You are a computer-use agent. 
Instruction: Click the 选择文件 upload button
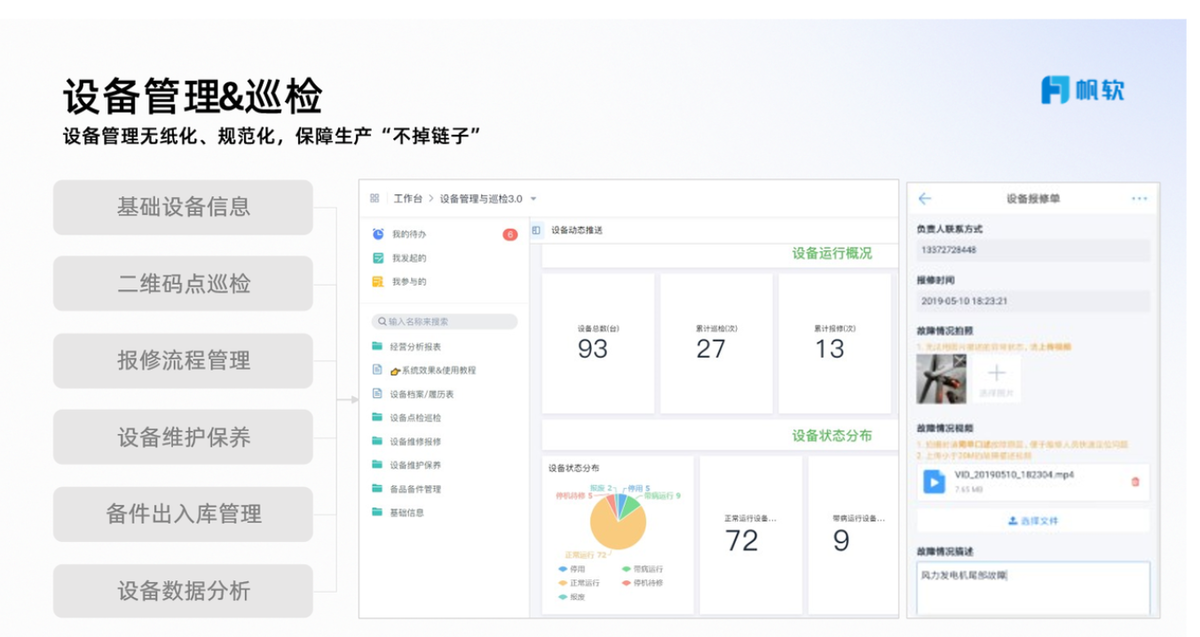(x=1033, y=521)
